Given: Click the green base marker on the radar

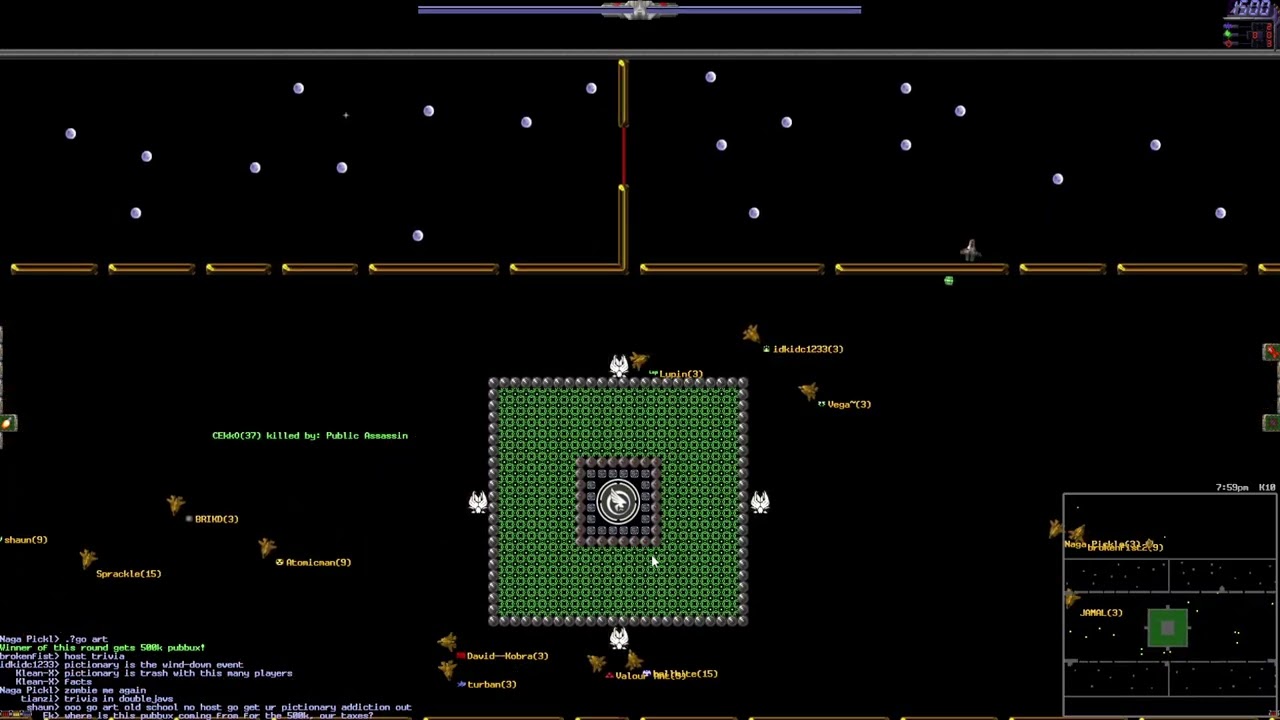Looking at the screenshot, I should 1167,629.
